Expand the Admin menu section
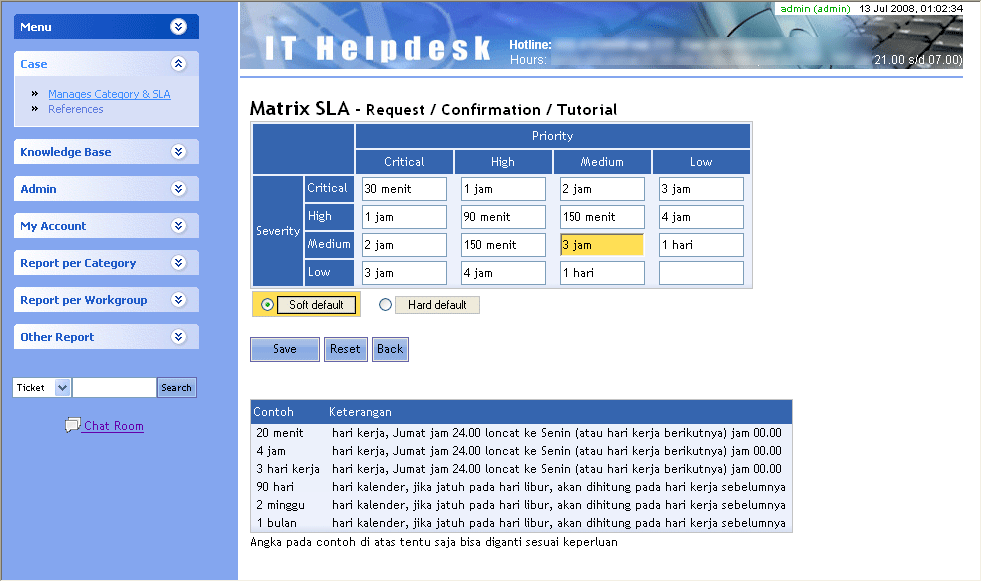Image resolution: width=982 pixels, height=582 pixels. tap(179, 189)
